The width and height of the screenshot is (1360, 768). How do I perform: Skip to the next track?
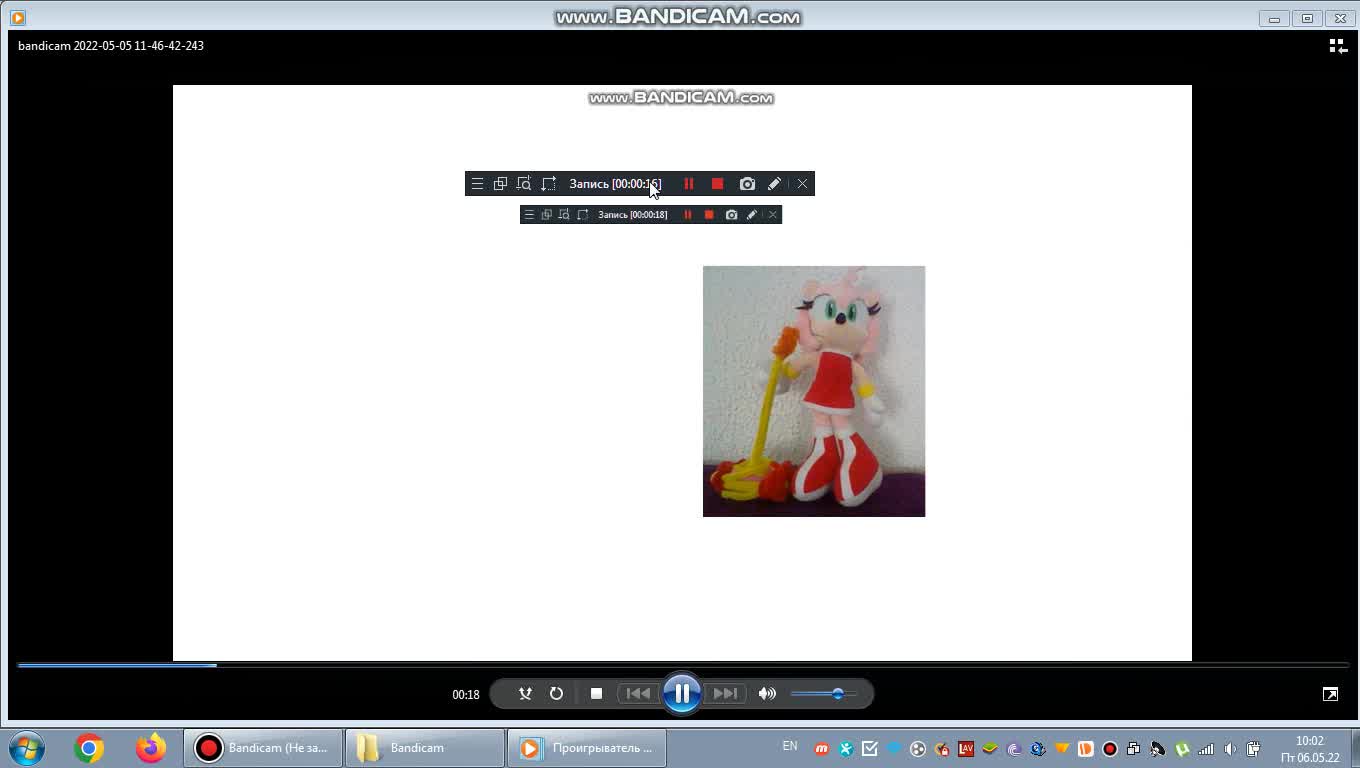(725, 694)
